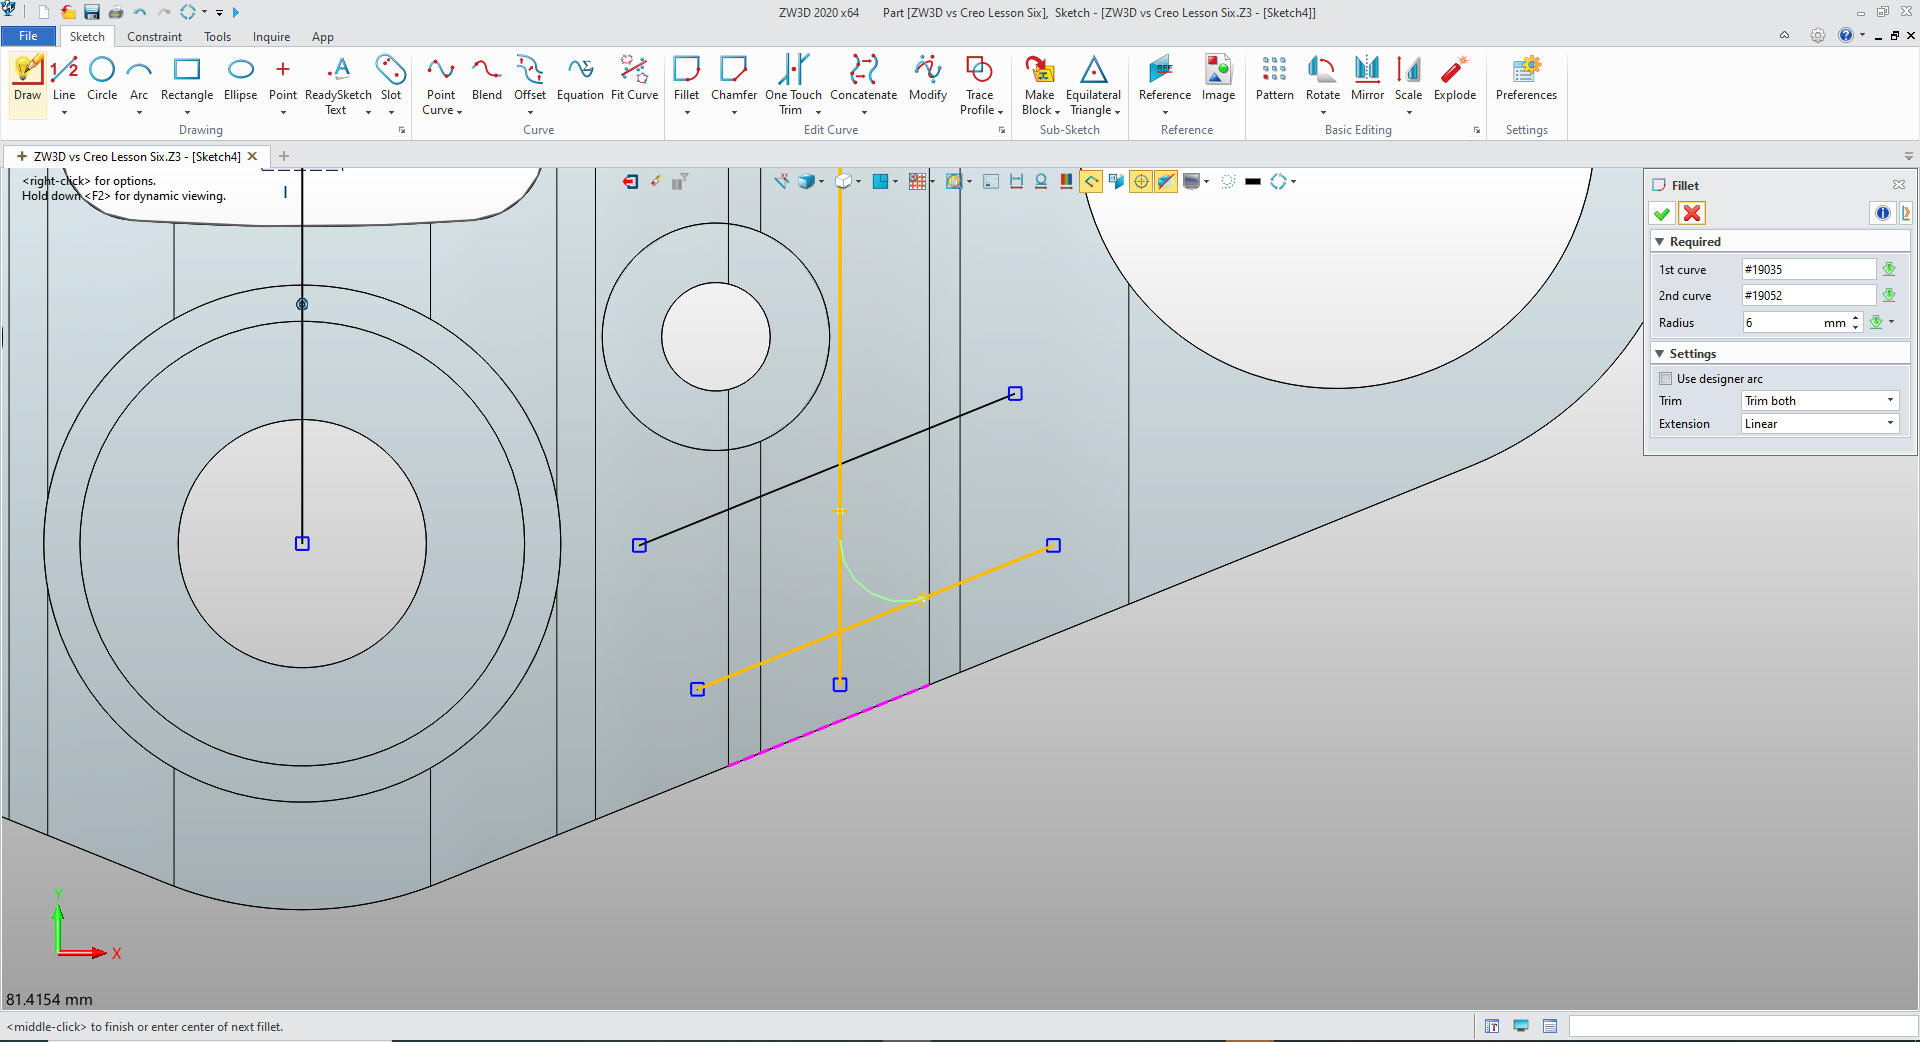Select the Explode tool
1920x1042 pixels.
pyautogui.click(x=1454, y=79)
